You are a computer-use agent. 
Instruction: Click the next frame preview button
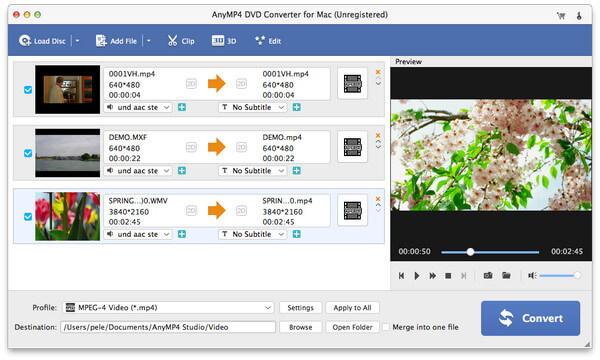(x=464, y=276)
